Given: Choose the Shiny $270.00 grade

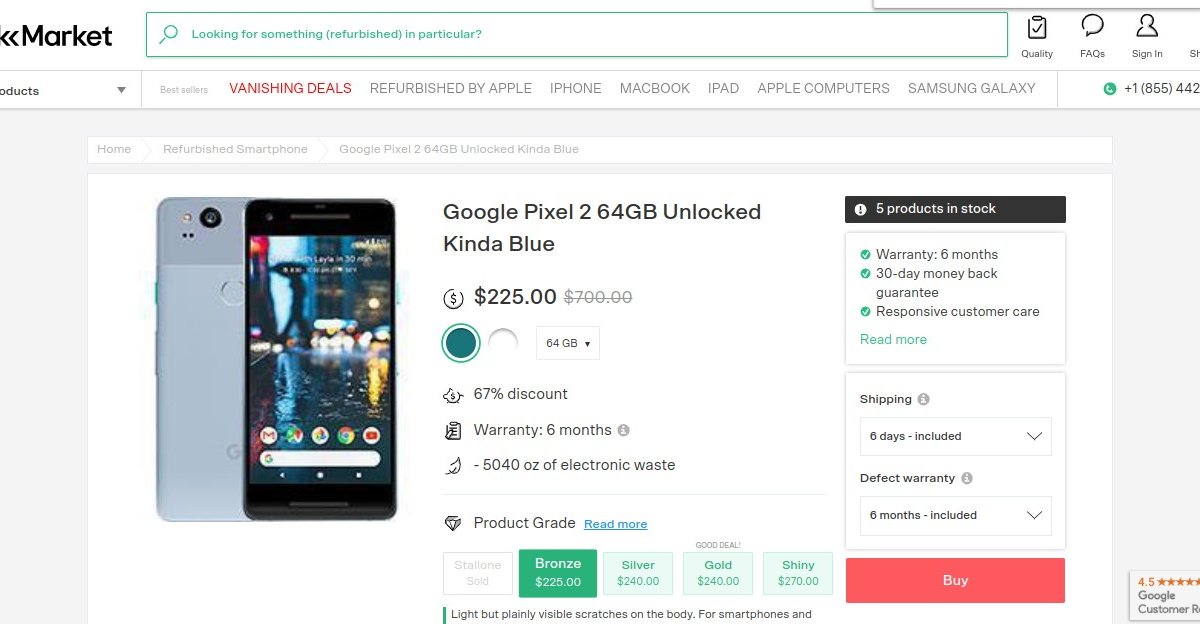Looking at the screenshot, I should pos(798,573).
